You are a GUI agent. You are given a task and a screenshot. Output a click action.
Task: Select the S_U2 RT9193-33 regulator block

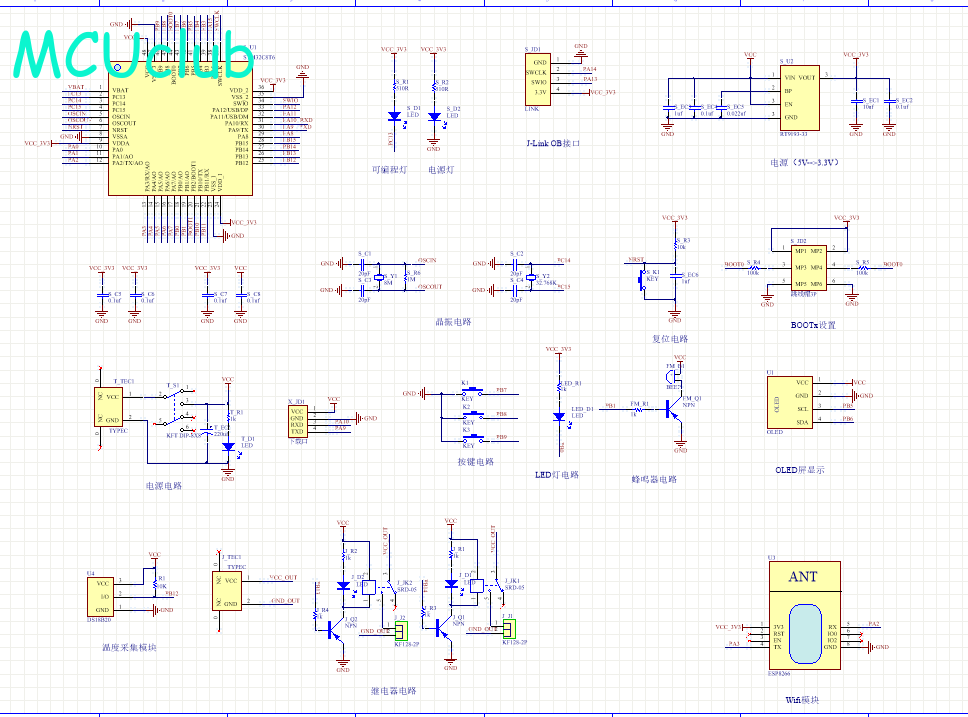(x=799, y=98)
